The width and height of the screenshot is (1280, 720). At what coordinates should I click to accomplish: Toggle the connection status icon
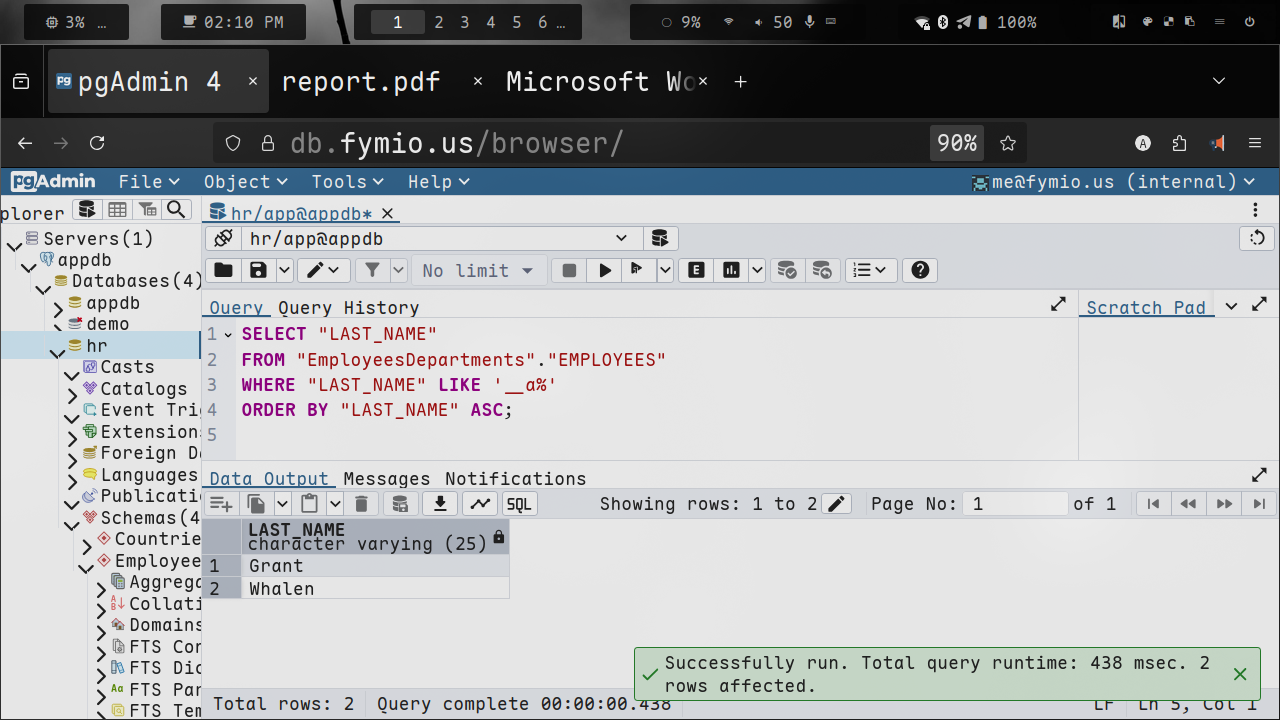pos(224,238)
